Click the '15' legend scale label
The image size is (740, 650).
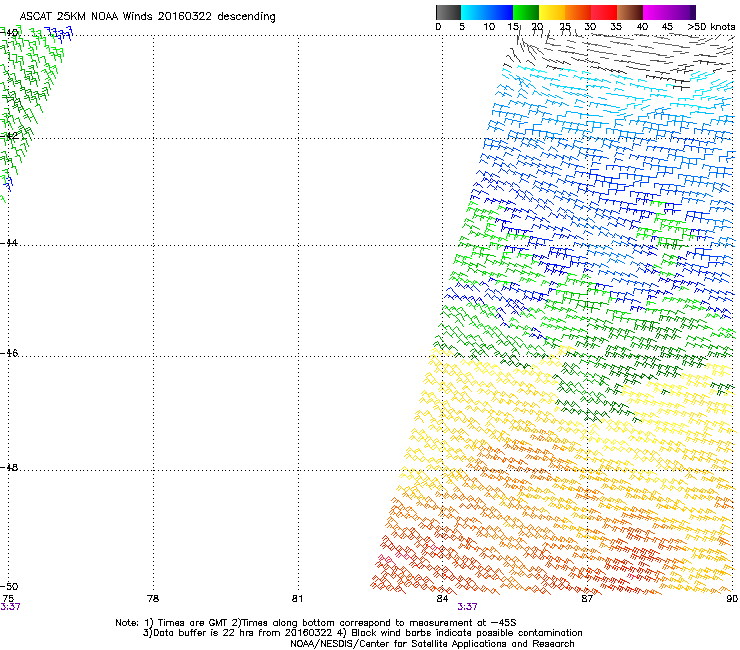[513, 27]
